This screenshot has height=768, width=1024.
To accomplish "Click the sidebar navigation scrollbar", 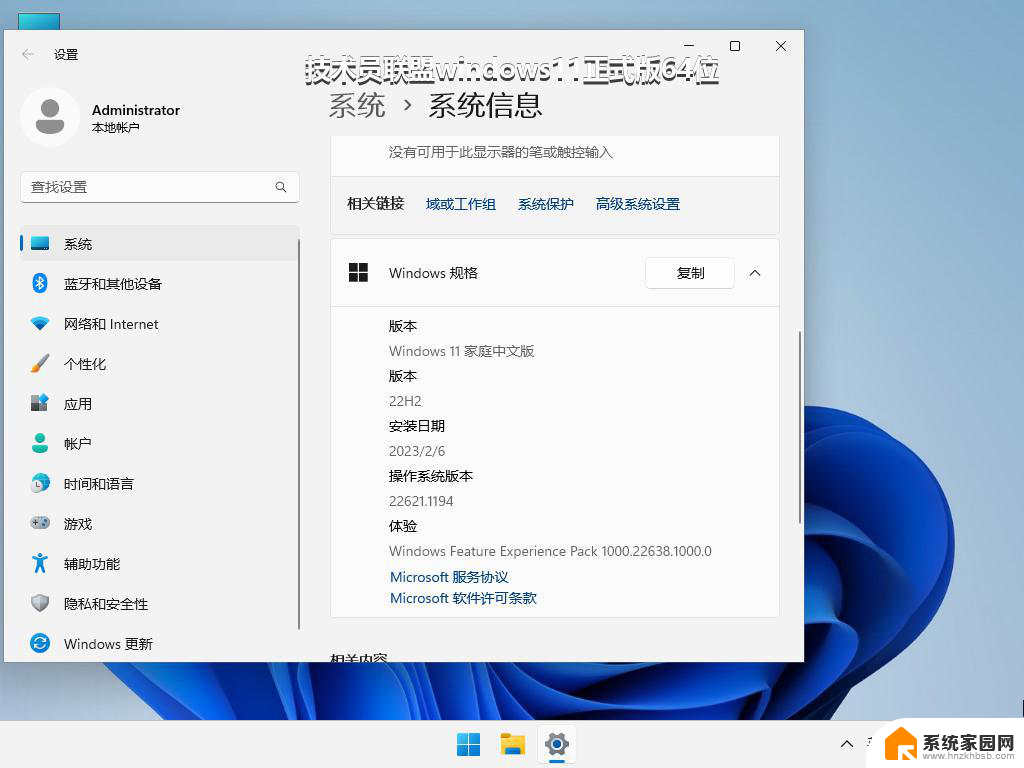I will (299, 434).
